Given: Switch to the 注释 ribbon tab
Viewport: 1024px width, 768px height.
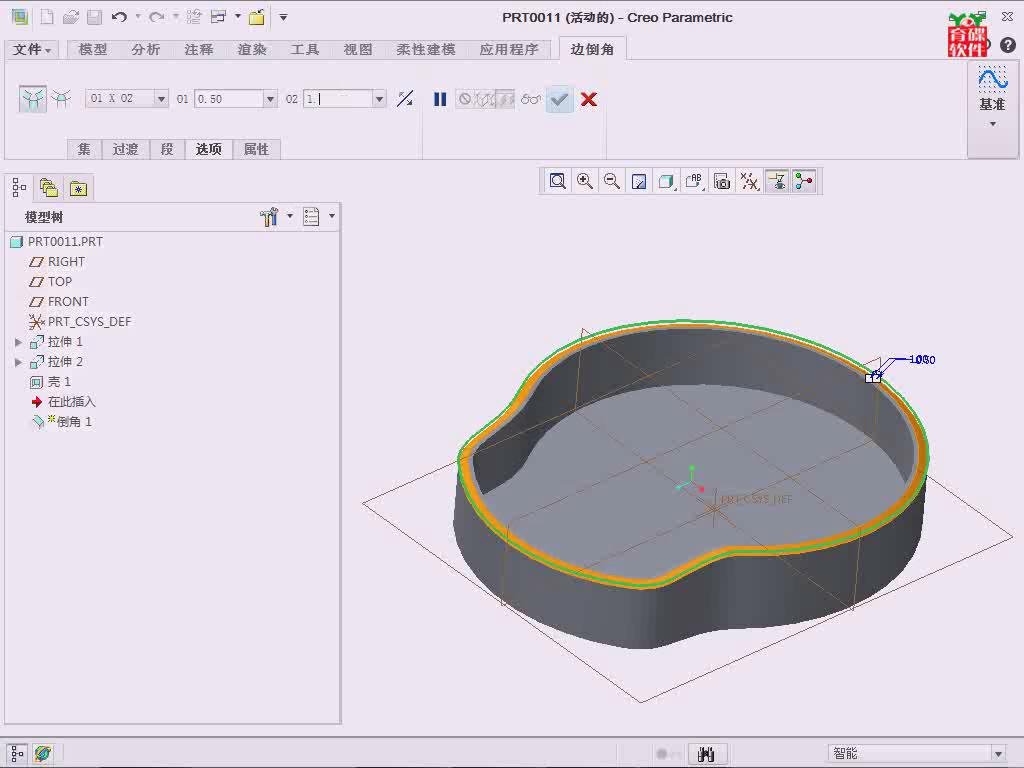Looking at the screenshot, I should (x=199, y=50).
